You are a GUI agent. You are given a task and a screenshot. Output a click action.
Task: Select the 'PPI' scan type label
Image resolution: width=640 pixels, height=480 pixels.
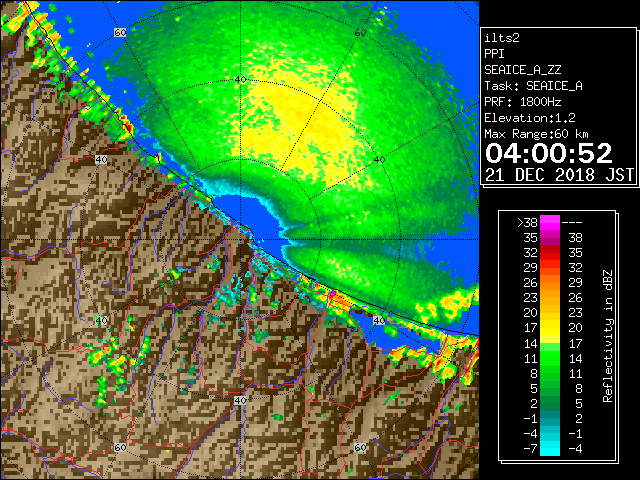click(494, 54)
